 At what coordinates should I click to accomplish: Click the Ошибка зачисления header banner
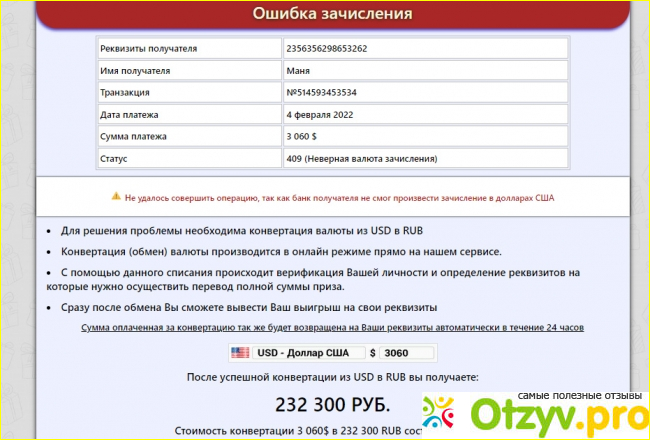pyautogui.click(x=332, y=14)
